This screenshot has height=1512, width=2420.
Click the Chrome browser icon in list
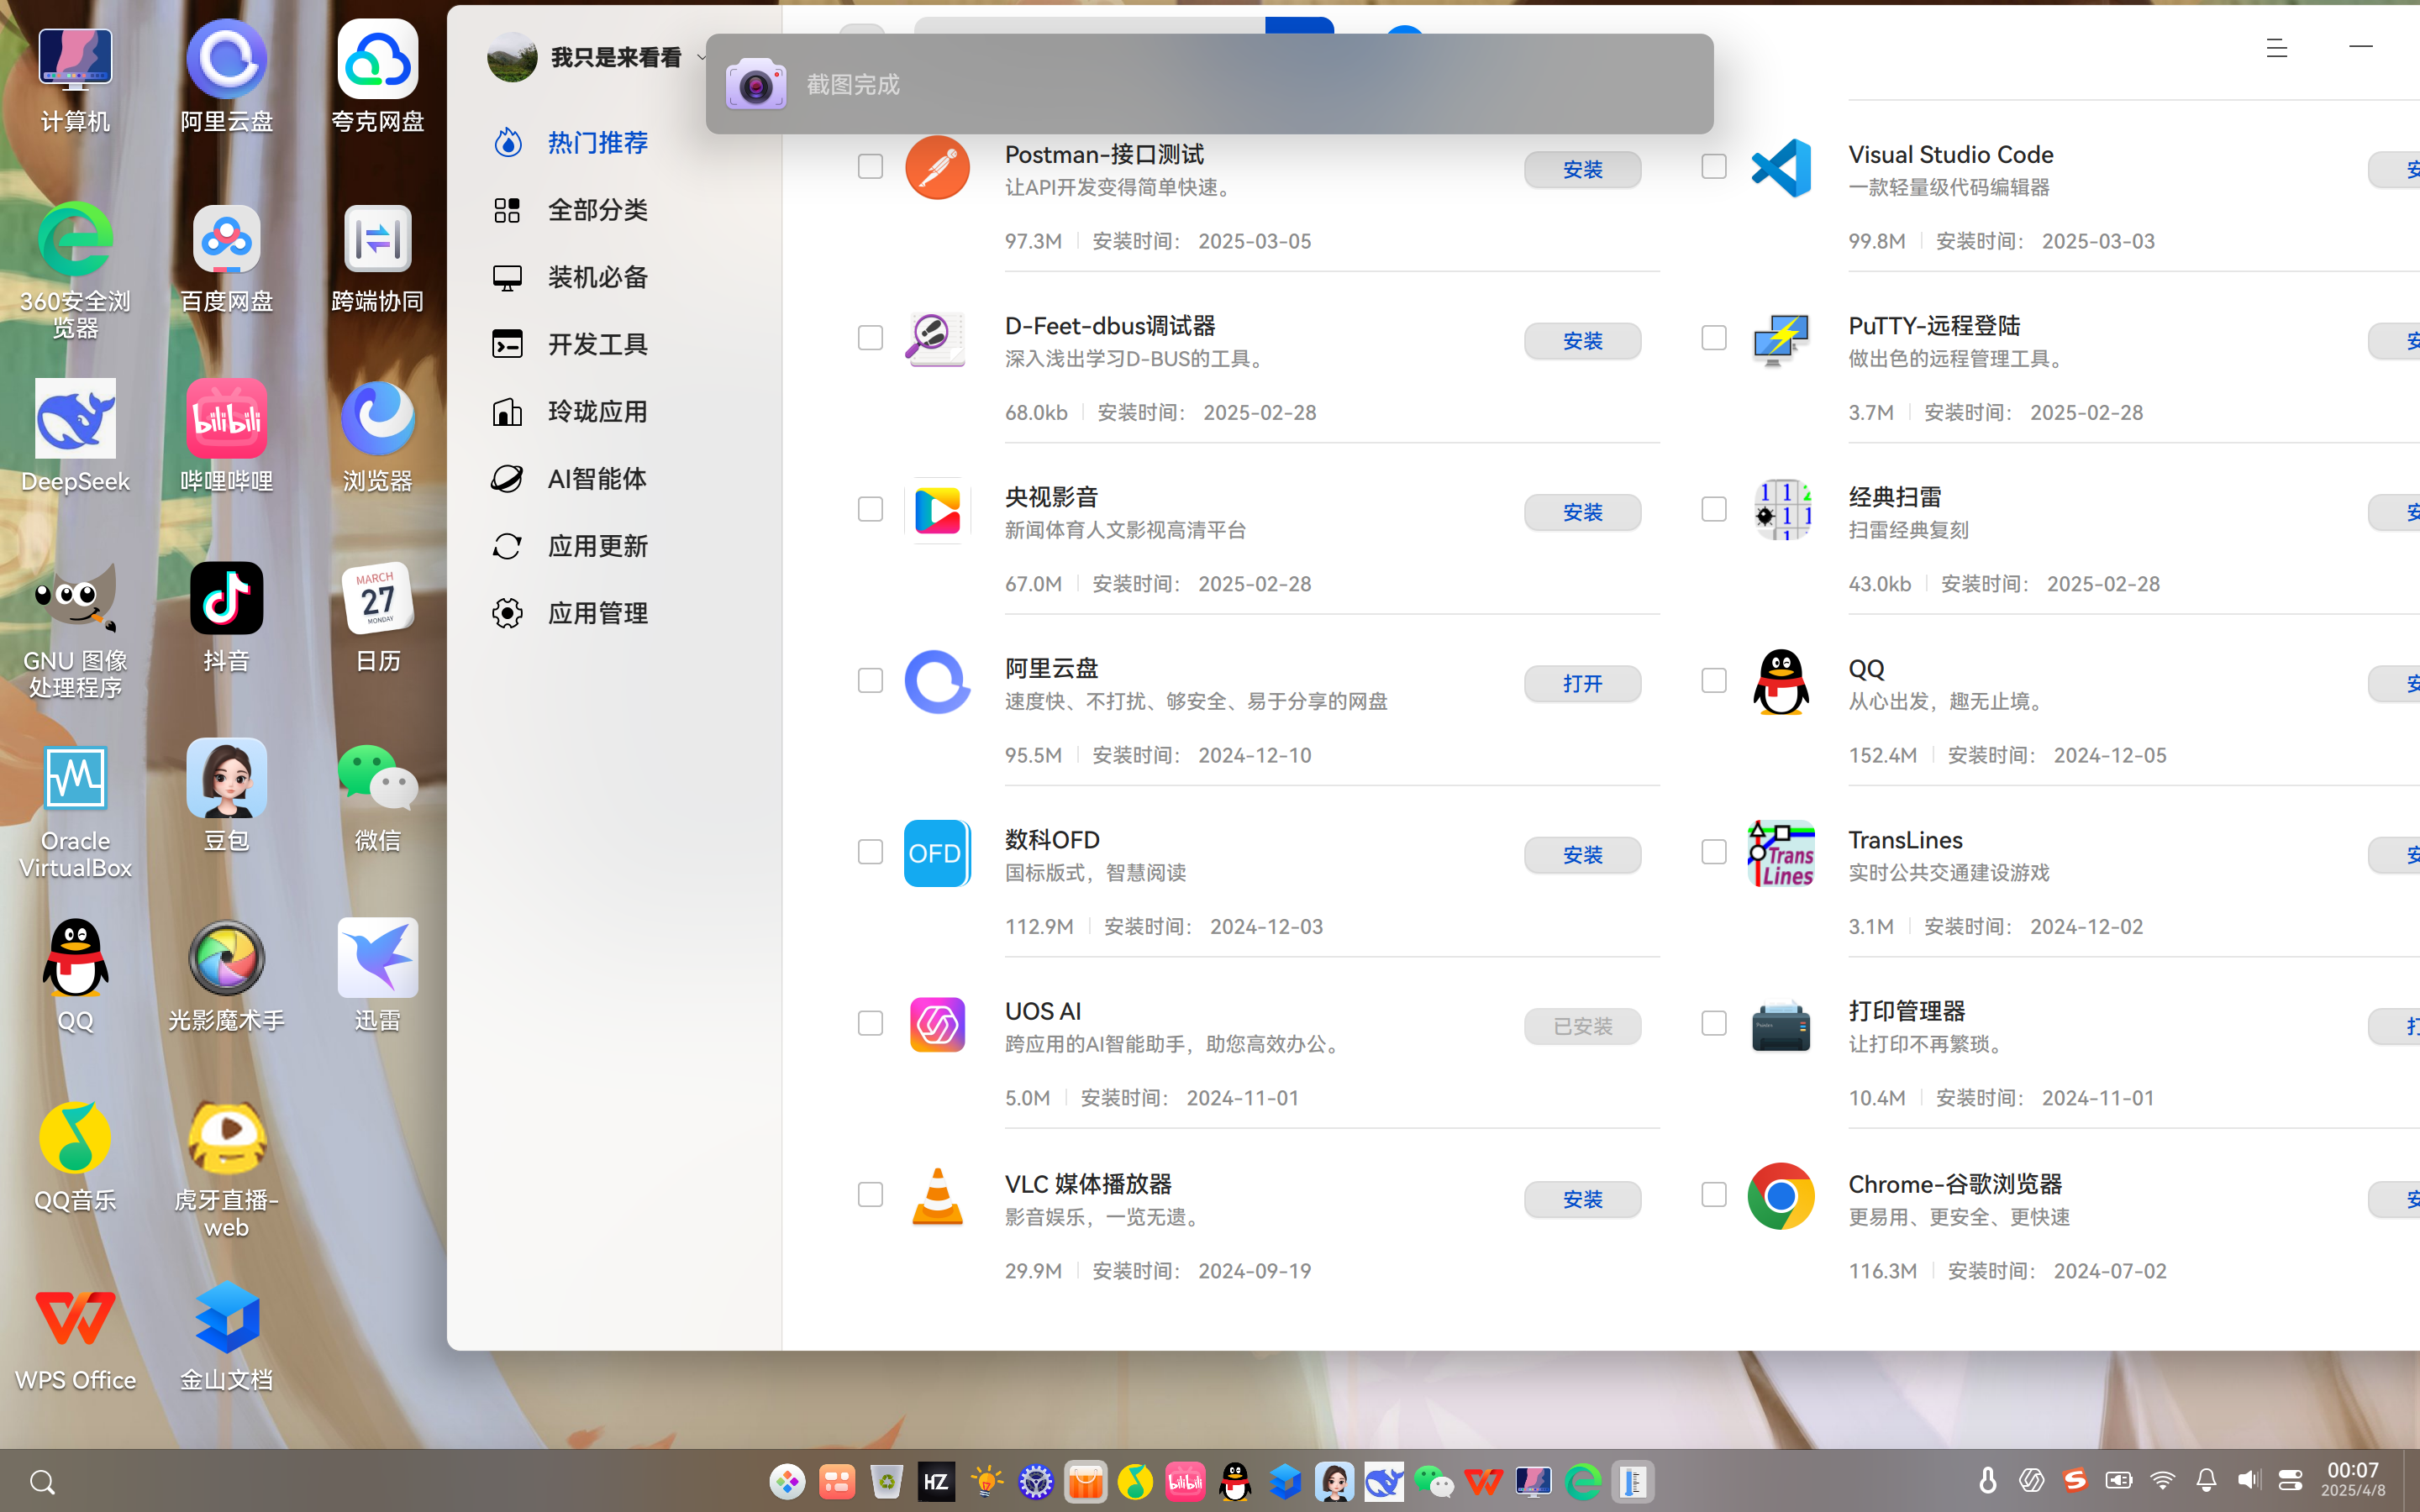(1781, 1196)
